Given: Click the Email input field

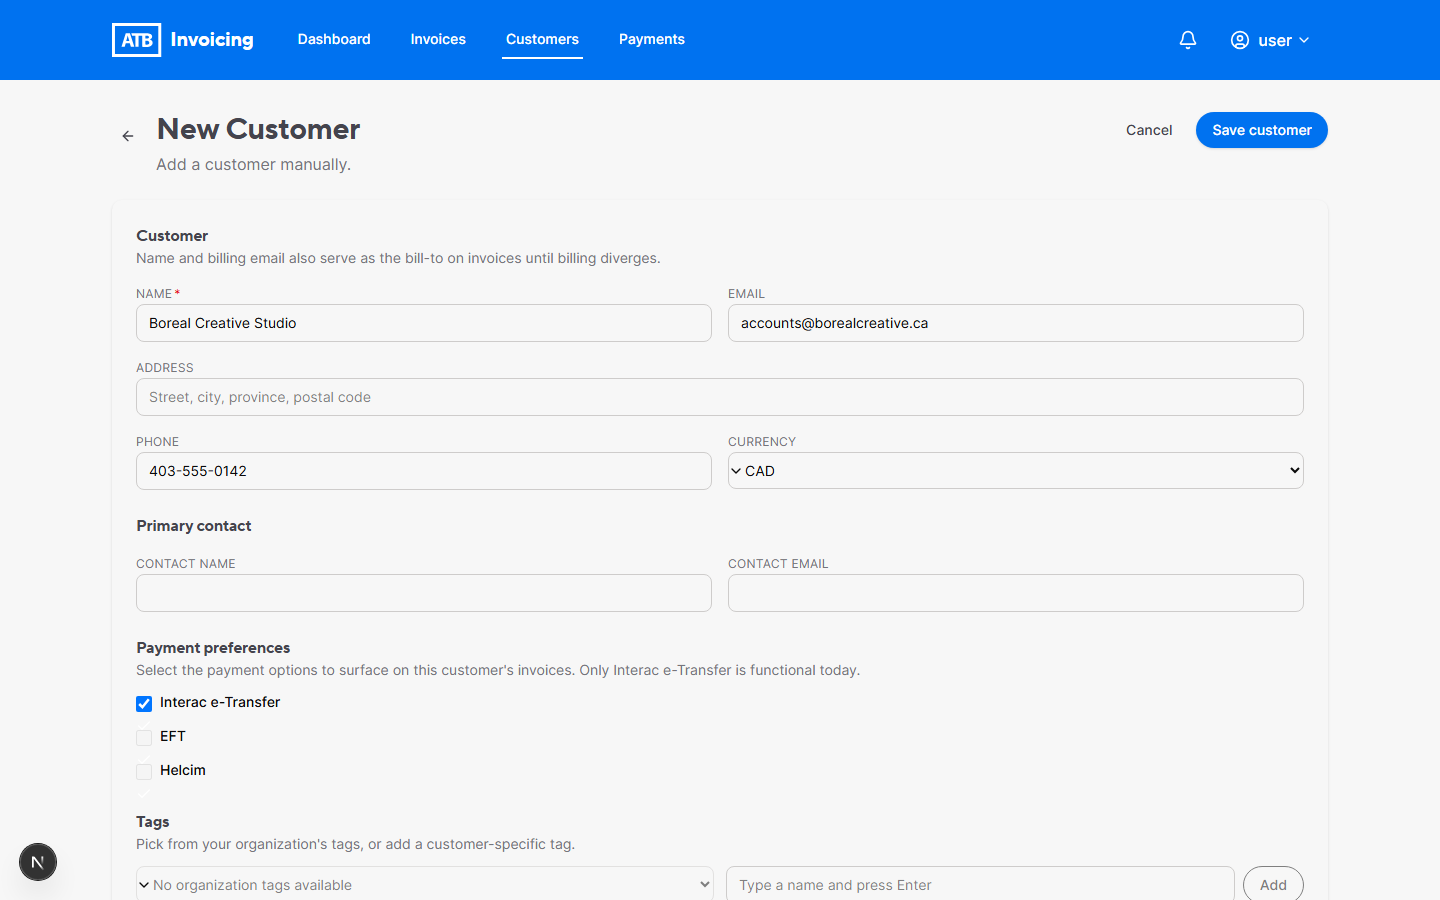Looking at the screenshot, I should coord(1016,323).
